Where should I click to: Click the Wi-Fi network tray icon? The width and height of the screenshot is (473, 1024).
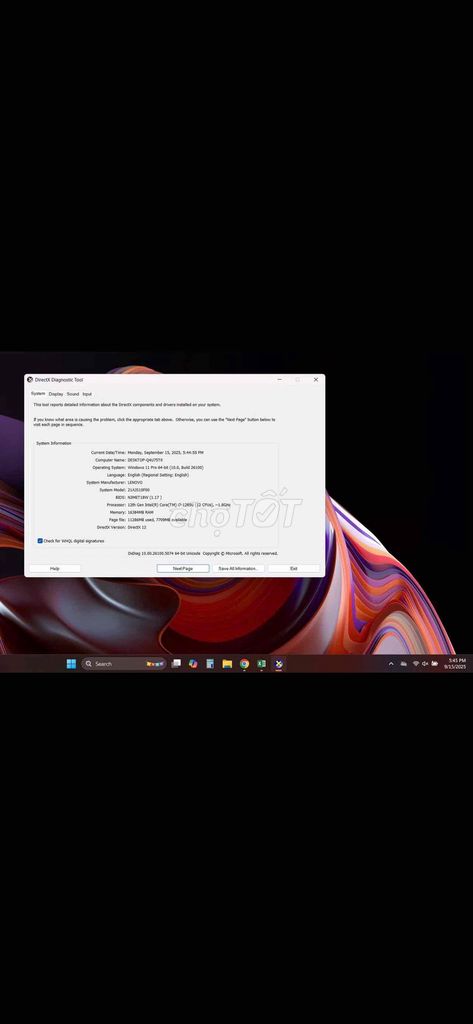coord(416,664)
